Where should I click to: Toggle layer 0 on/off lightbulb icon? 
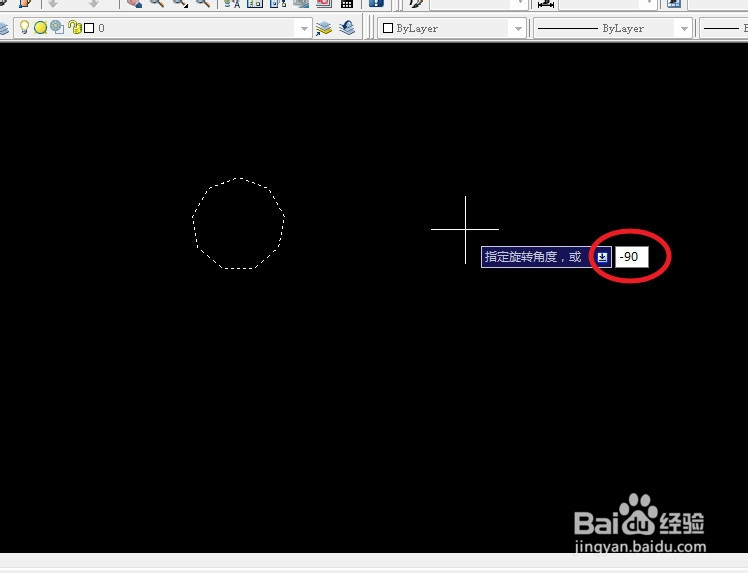24,27
